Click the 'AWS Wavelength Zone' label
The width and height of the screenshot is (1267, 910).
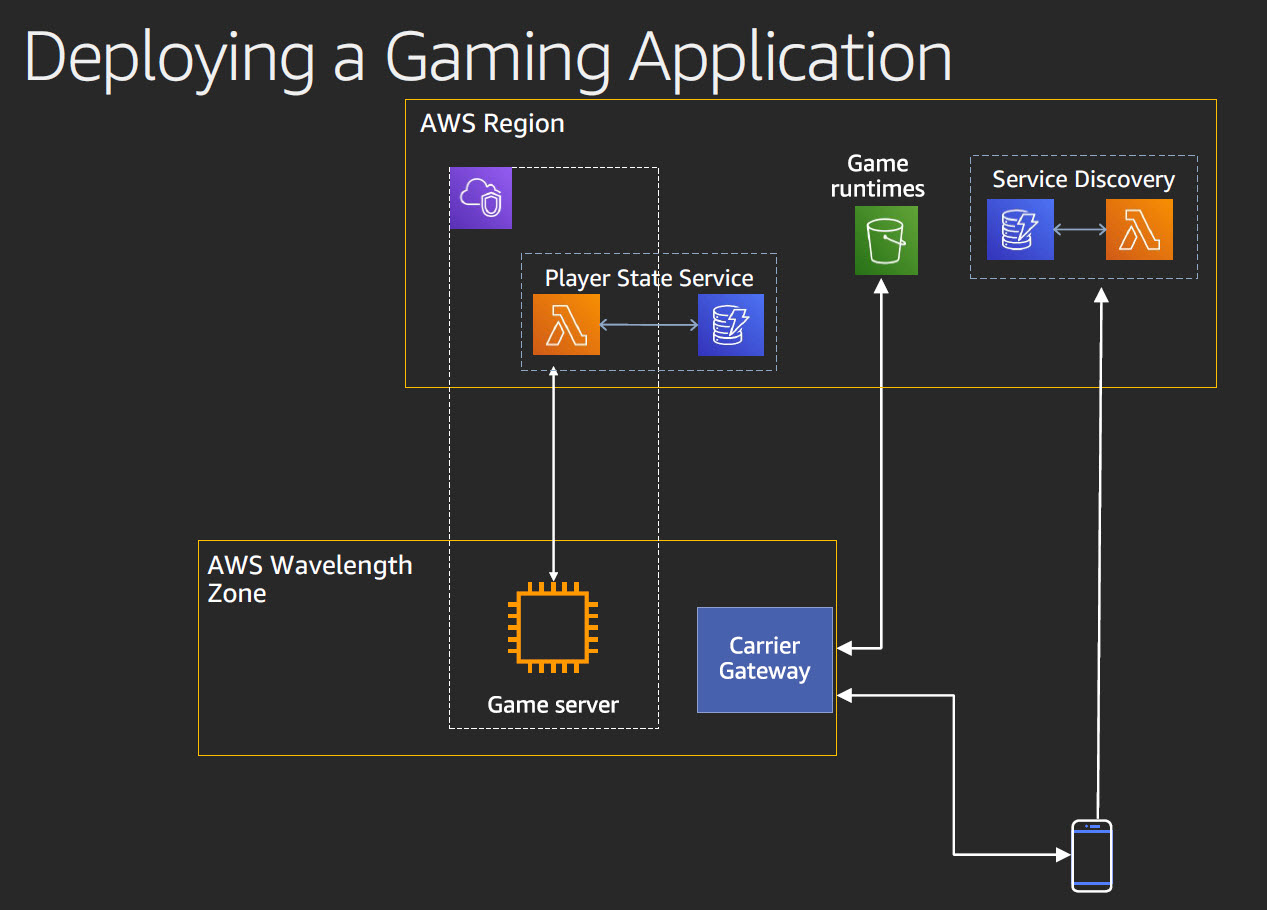tap(309, 579)
